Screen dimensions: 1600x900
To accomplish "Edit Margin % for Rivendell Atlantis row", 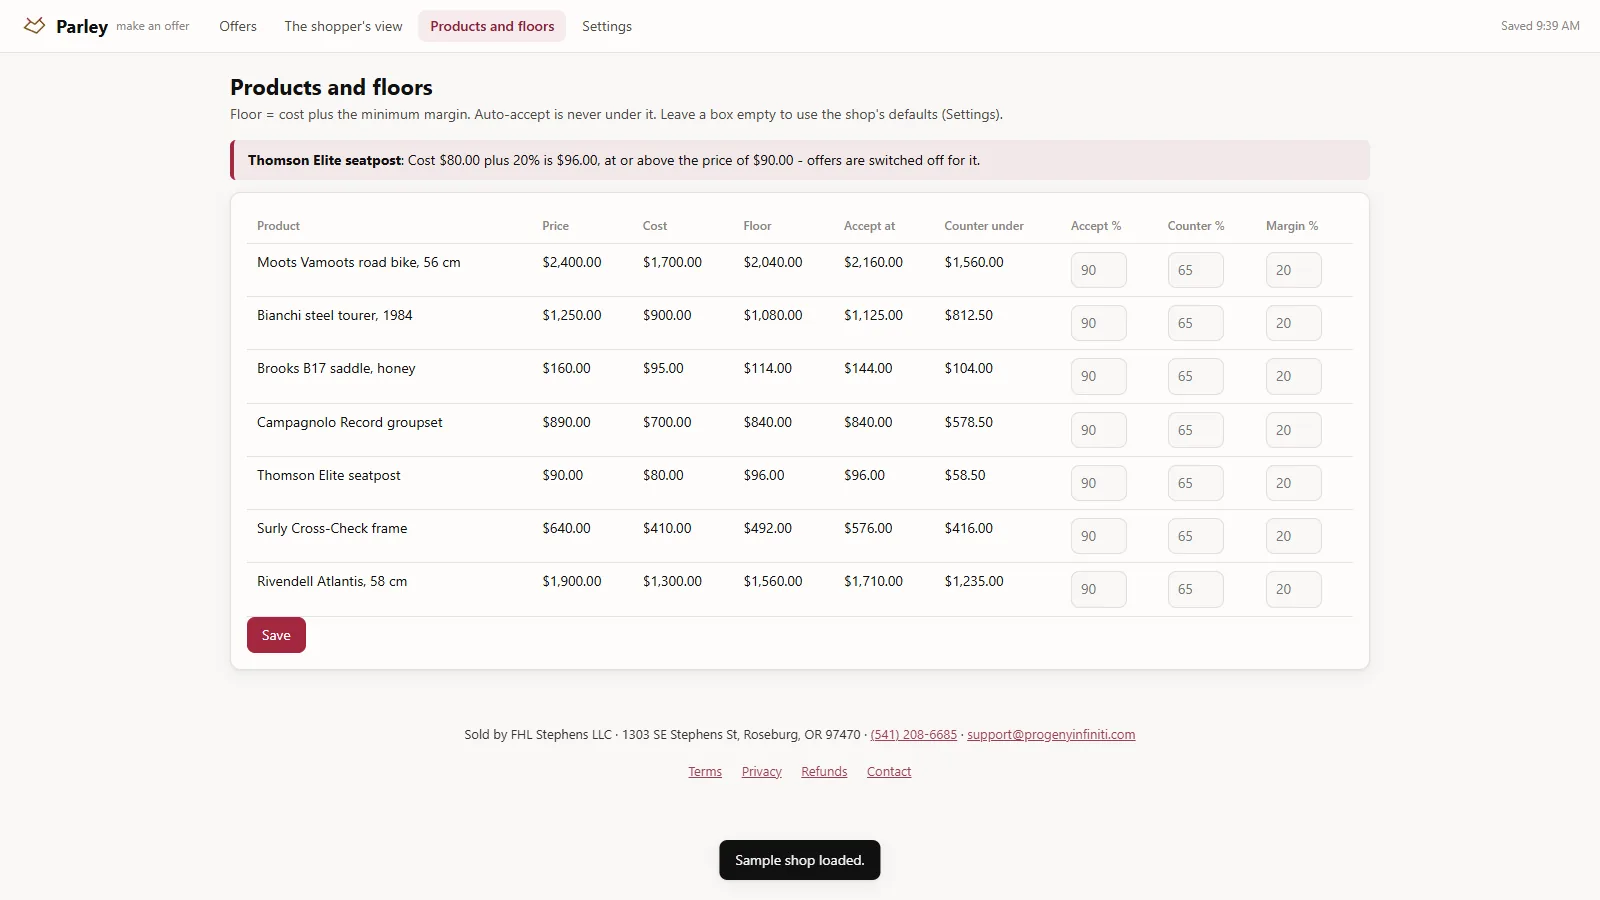I will coord(1293,589).
